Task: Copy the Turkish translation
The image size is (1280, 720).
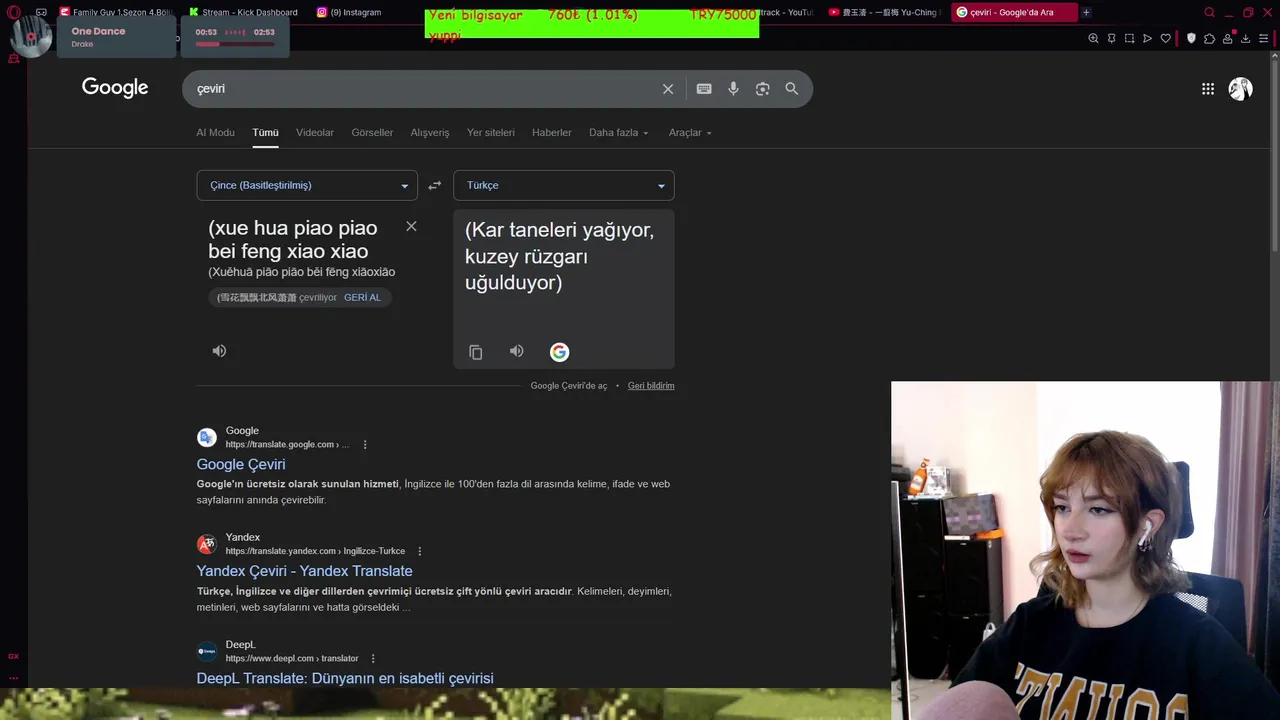Action: point(476,352)
